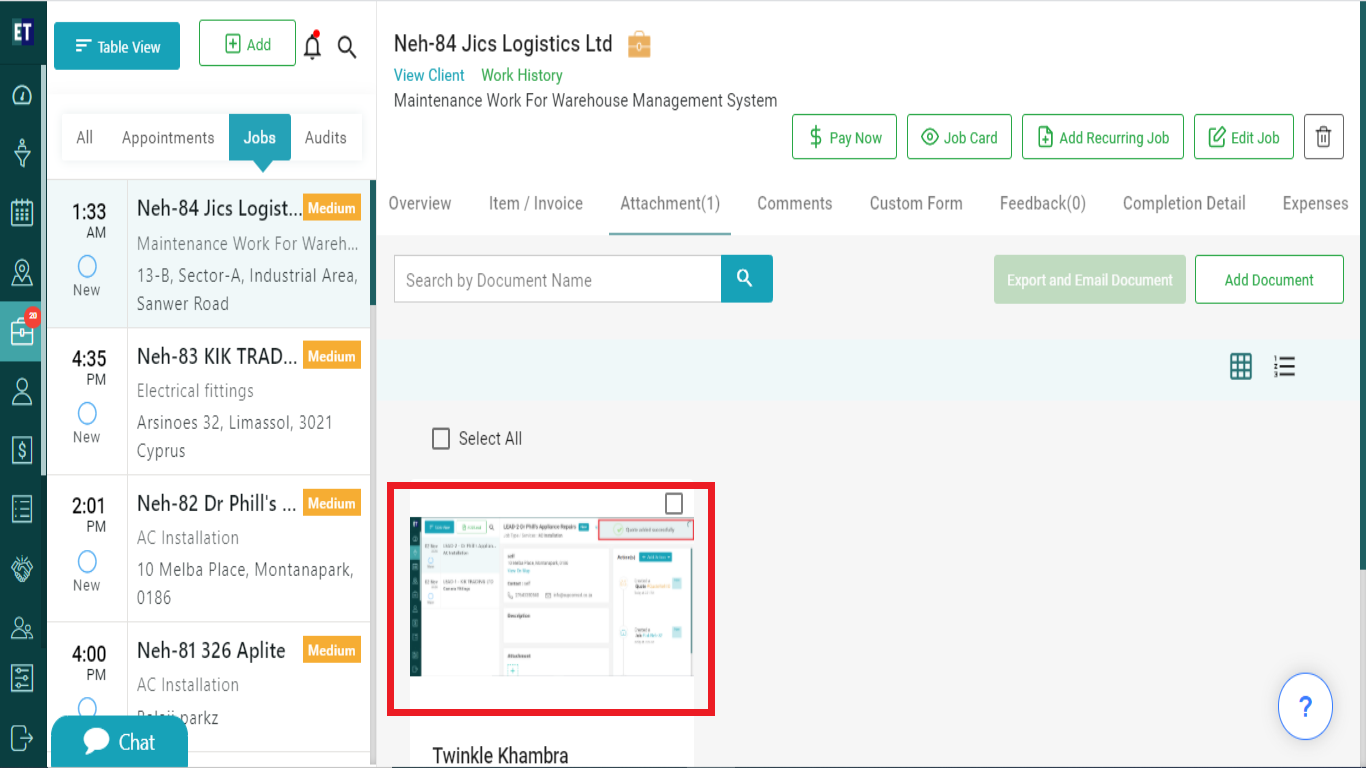Open the Table View dropdown button

pos(117,46)
